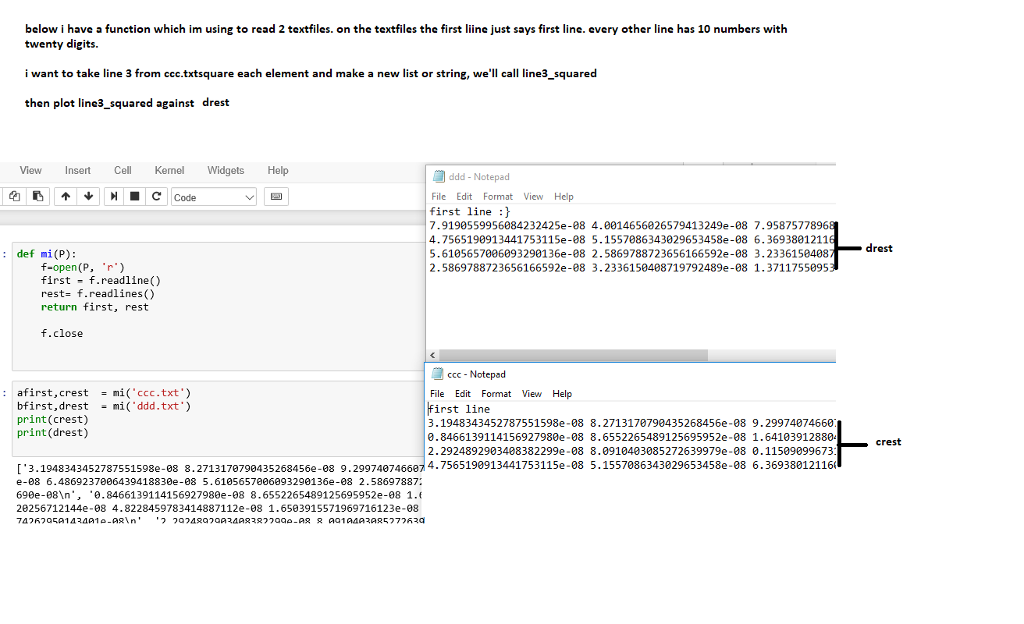Image resolution: width=1024 pixels, height=624 pixels.
Task: Open the View menu in ddd Notepad
Action: [x=533, y=196]
